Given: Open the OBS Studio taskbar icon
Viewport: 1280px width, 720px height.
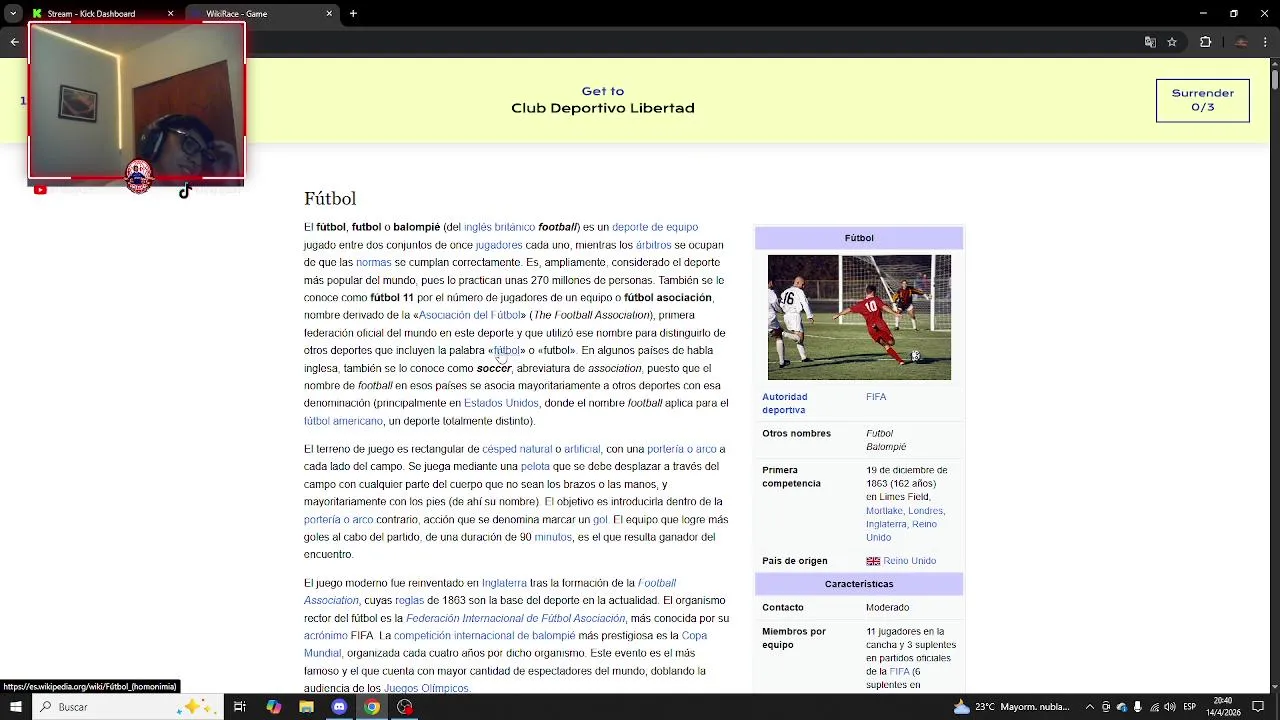Looking at the screenshot, I should (x=405, y=707).
